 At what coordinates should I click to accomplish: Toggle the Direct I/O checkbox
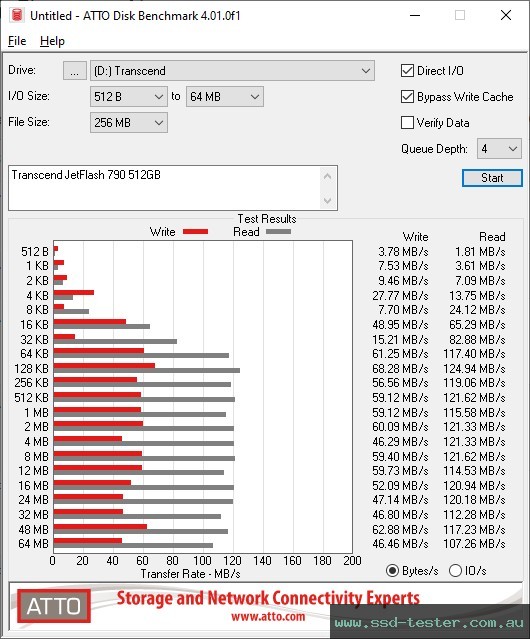[x=407, y=71]
